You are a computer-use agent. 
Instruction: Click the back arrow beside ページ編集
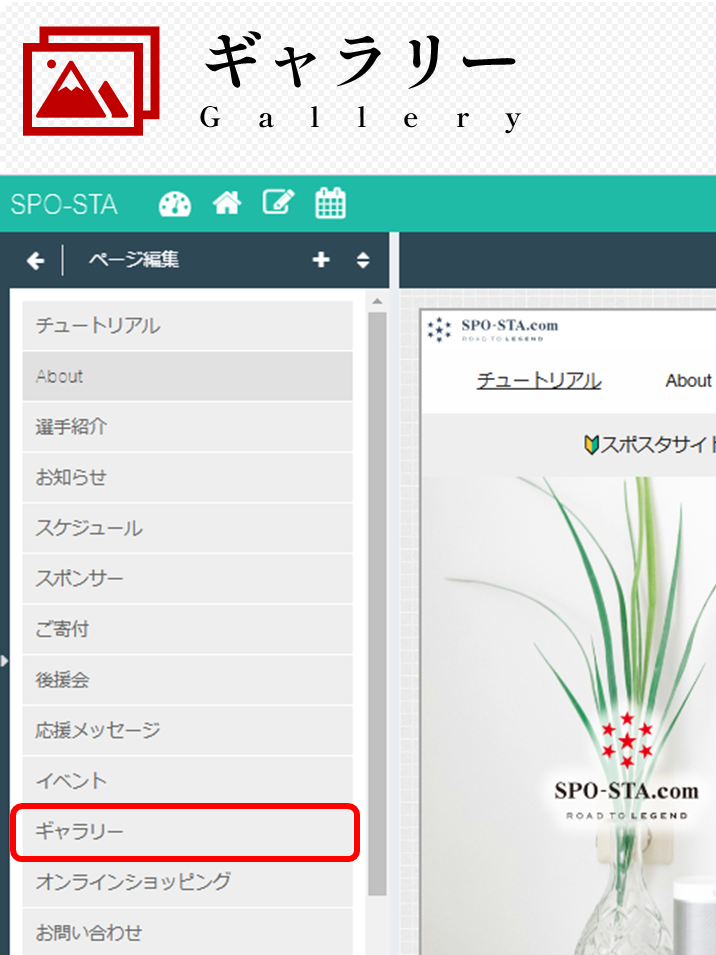(36, 261)
